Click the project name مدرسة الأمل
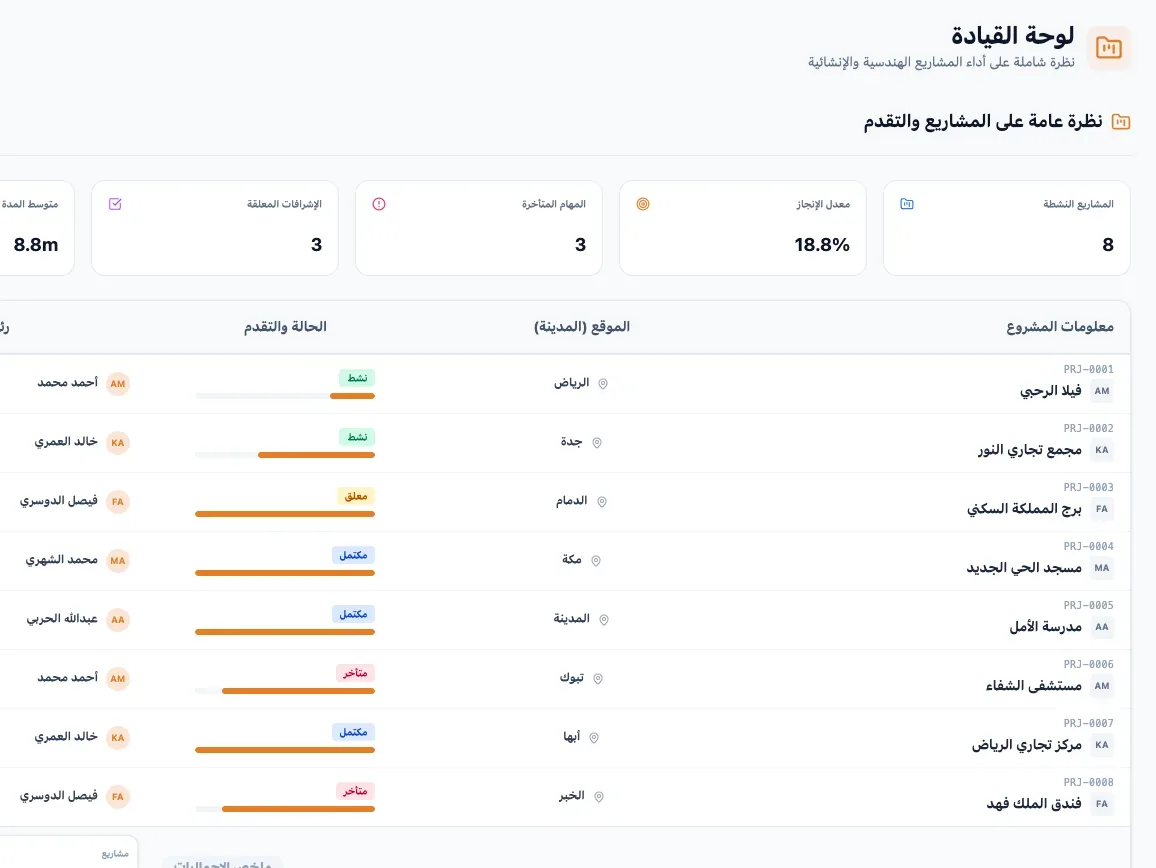Screen dimensions: 1156x868 [1045, 627]
